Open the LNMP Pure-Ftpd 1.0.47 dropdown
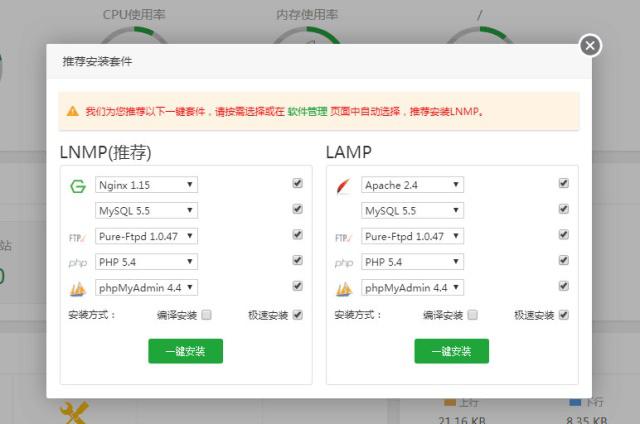This screenshot has width=640, height=424. pos(146,236)
